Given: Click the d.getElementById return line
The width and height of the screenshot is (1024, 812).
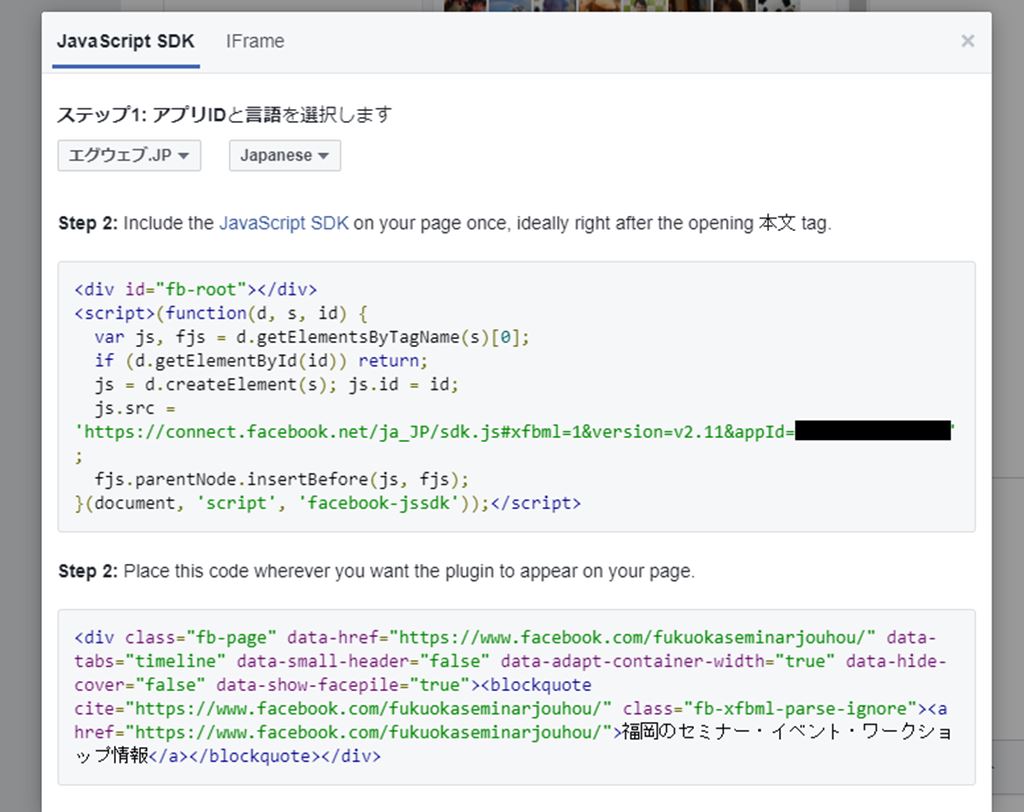Looking at the screenshot, I should [x=261, y=361].
